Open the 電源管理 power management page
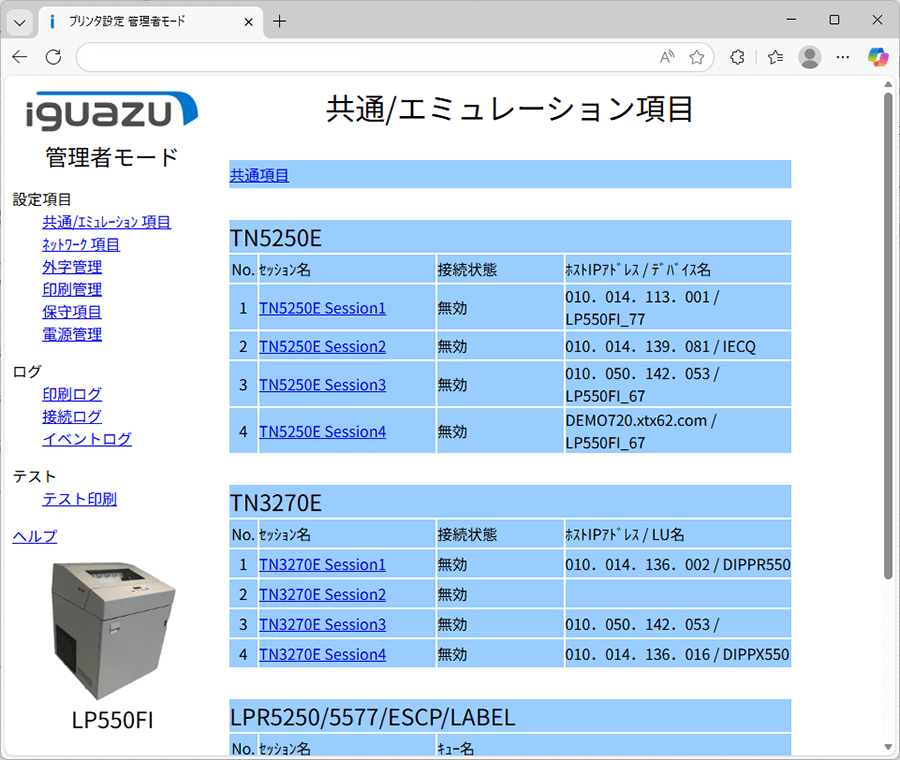Image resolution: width=900 pixels, height=760 pixels. [x=71, y=334]
